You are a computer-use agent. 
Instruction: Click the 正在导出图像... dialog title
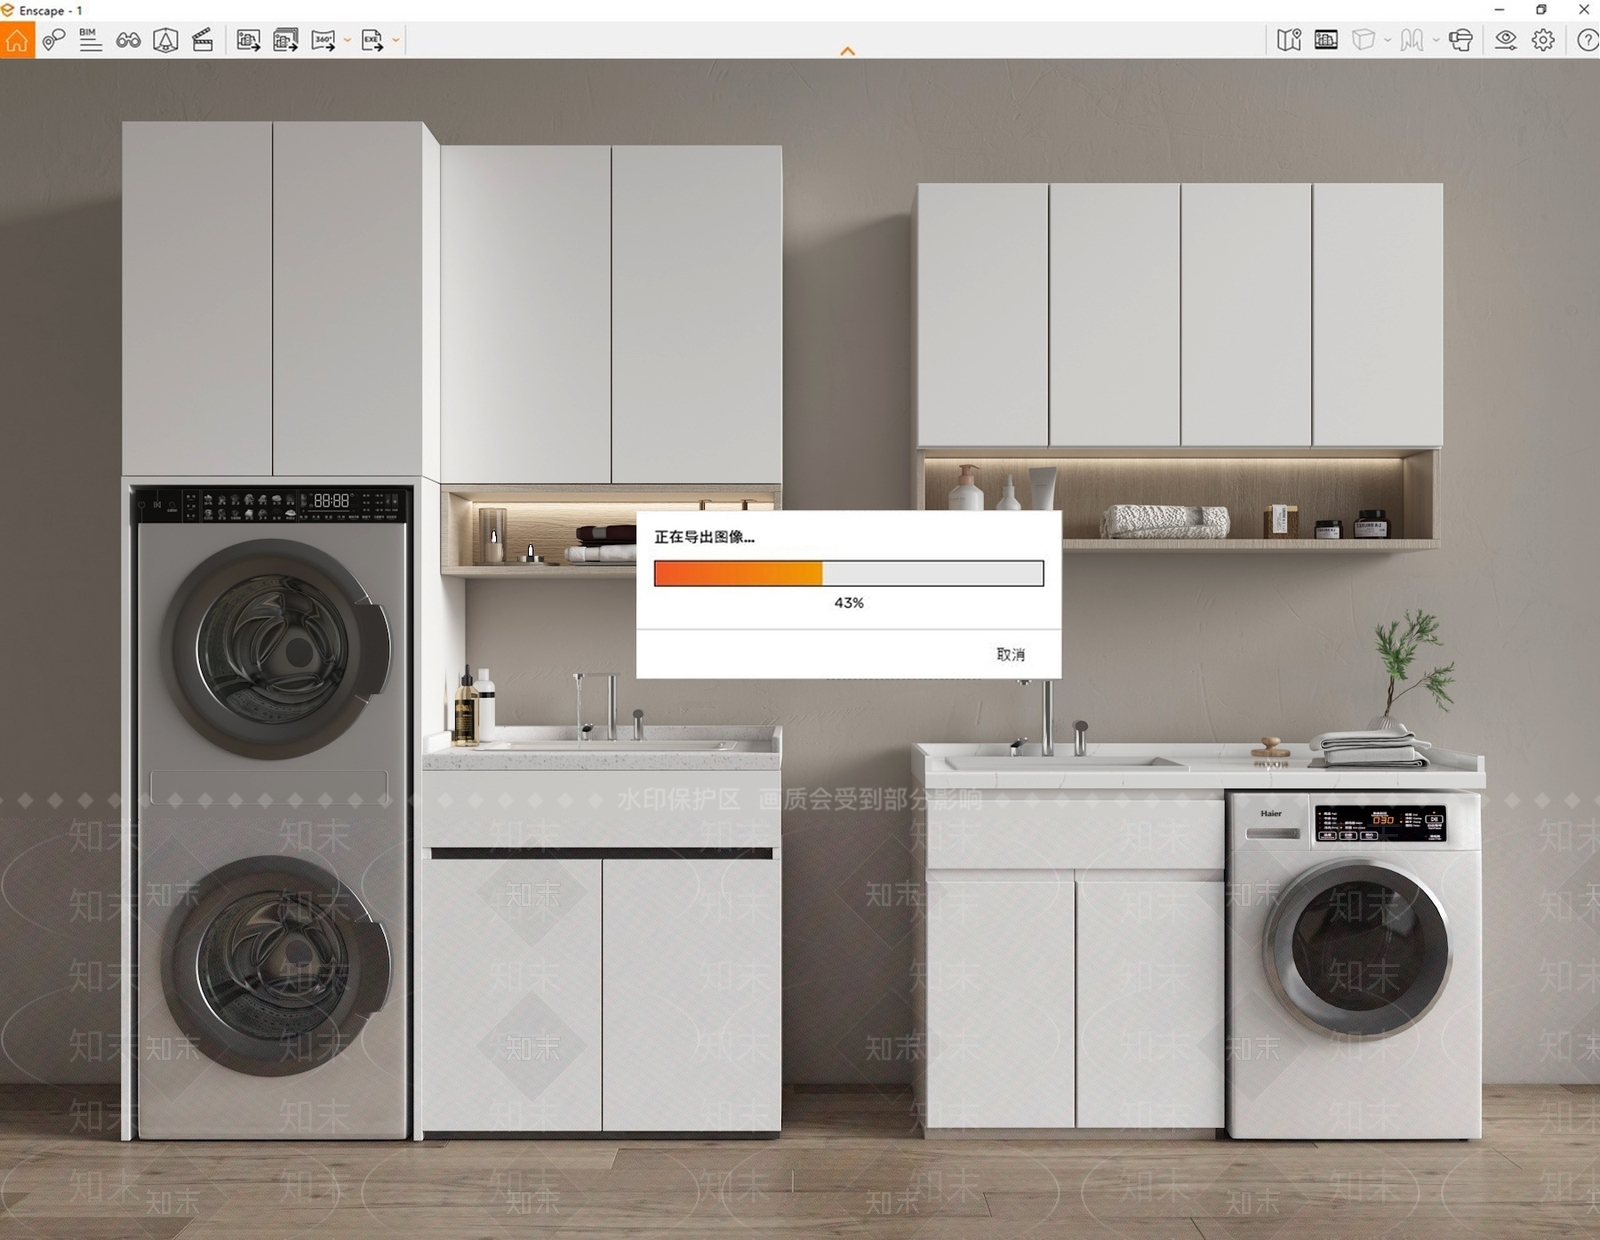704,537
